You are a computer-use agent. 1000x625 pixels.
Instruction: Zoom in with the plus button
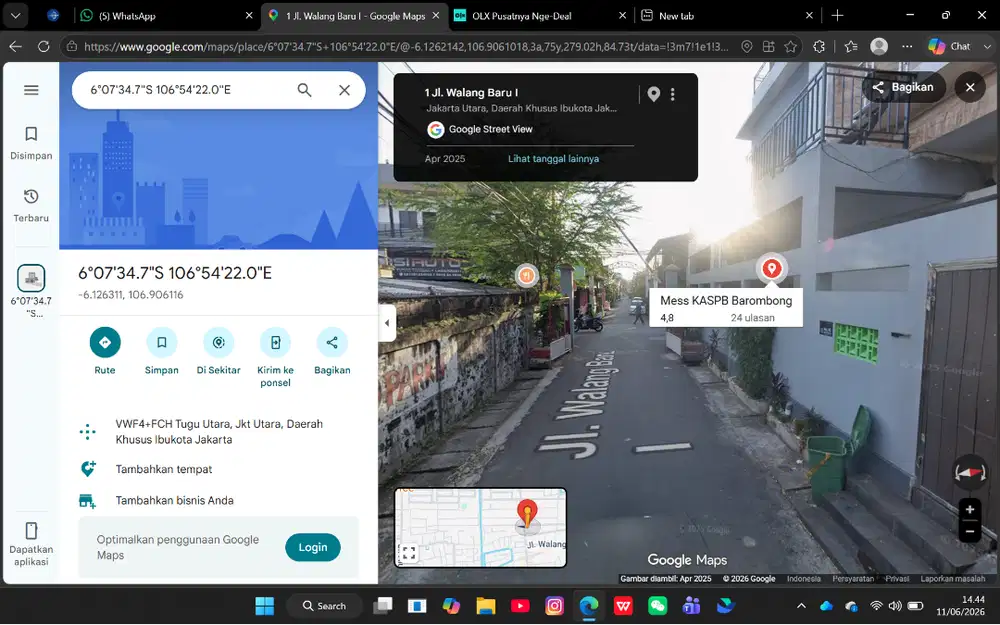(x=969, y=510)
